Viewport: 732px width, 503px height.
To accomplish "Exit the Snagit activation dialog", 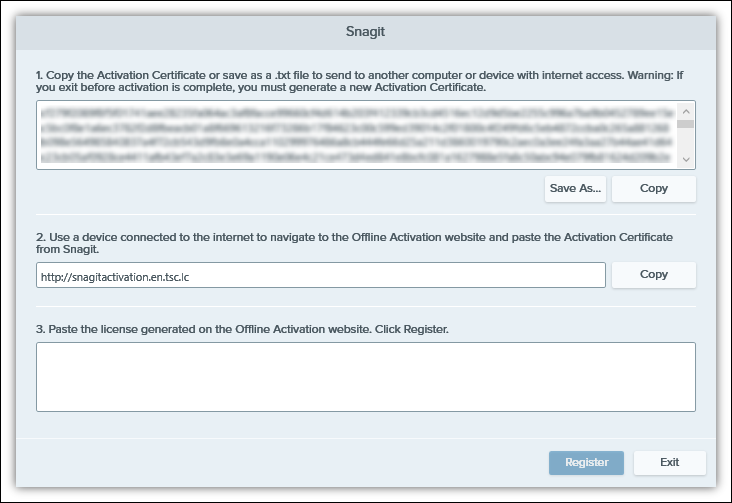I will [x=669, y=463].
